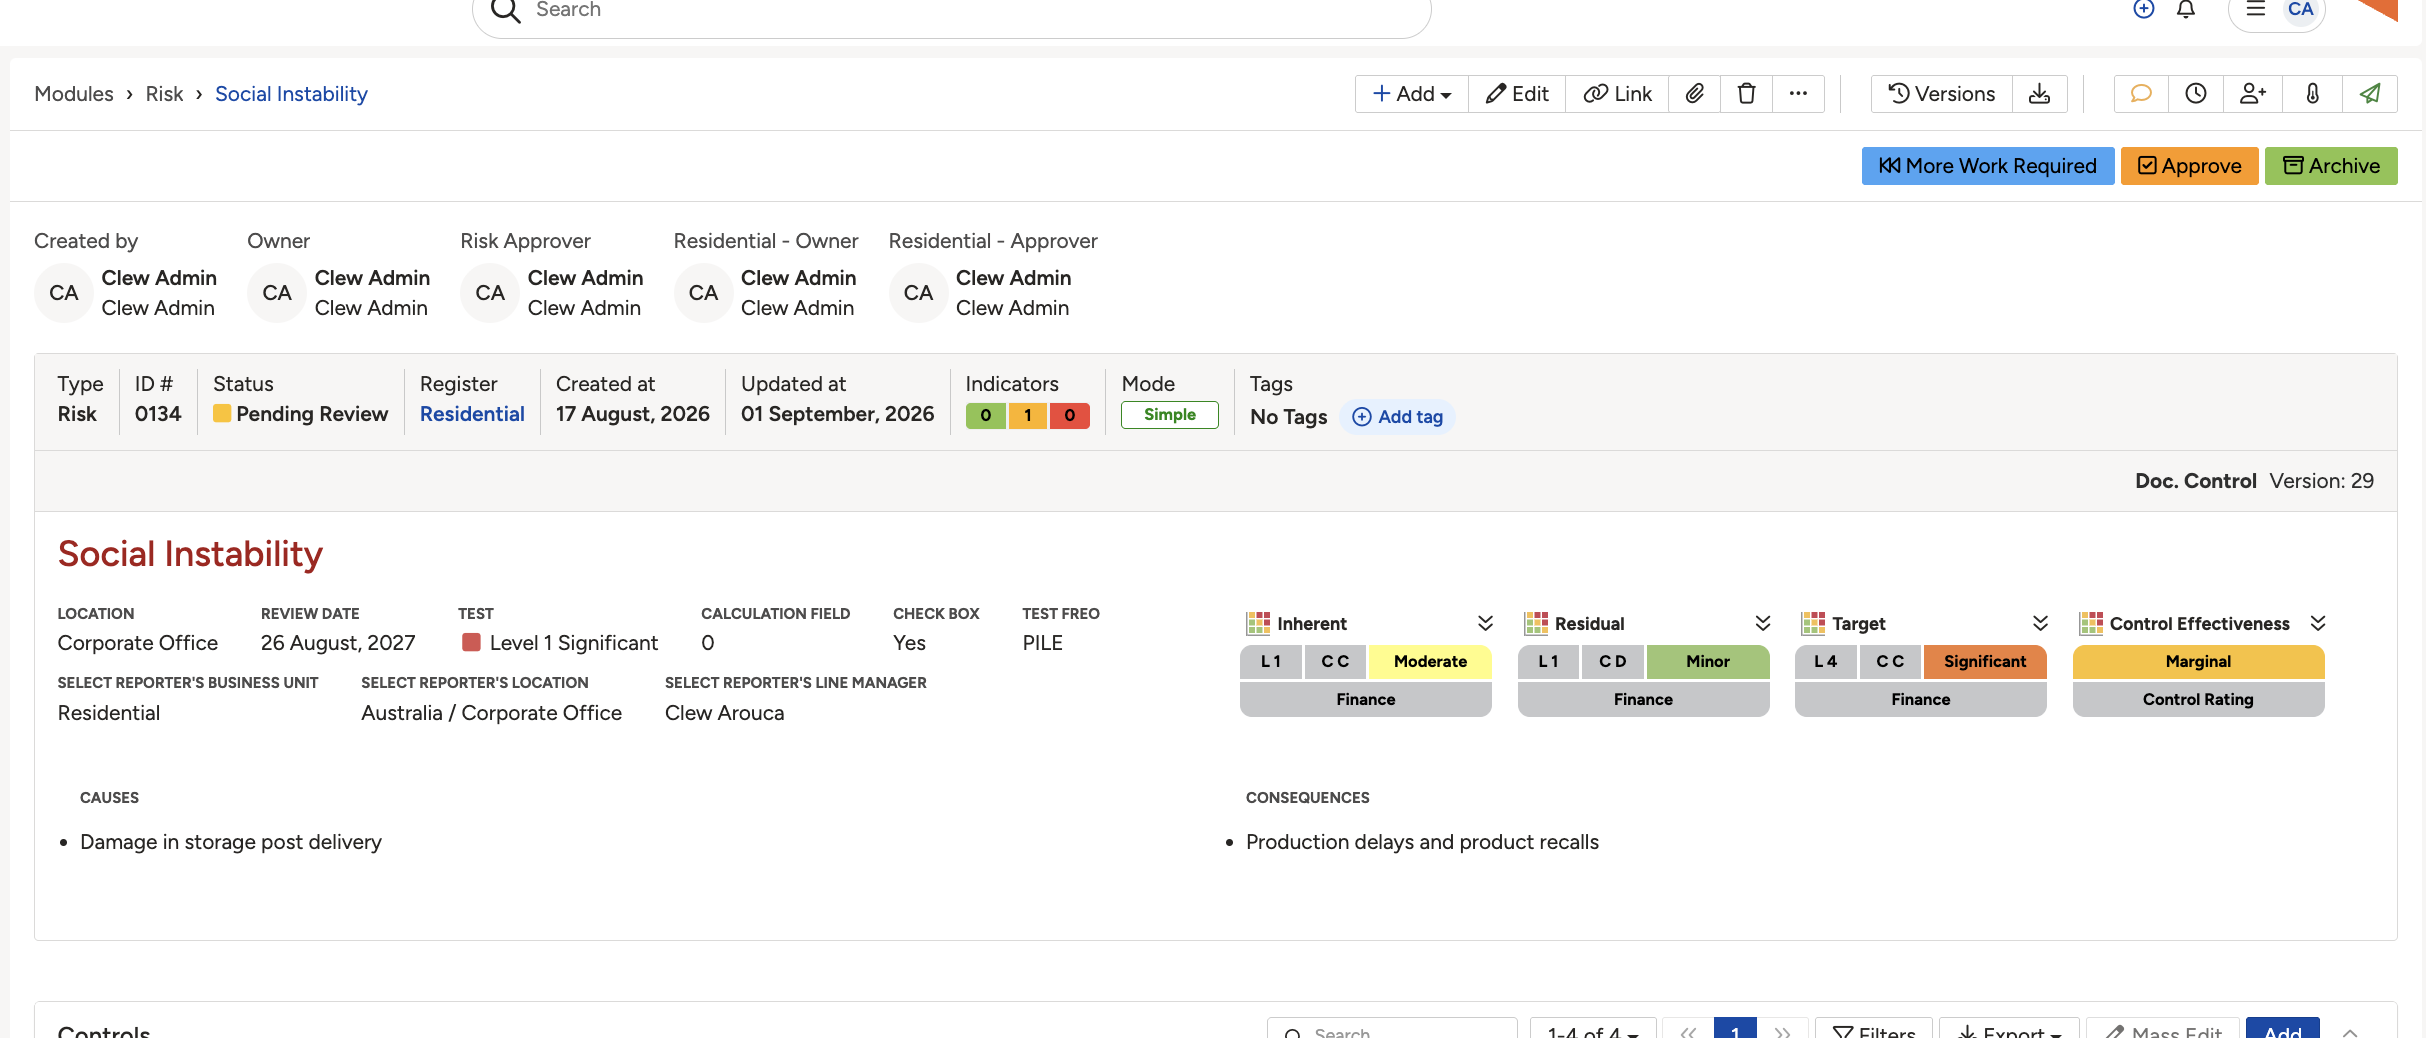Open the more options ellipsis menu

[x=1798, y=94]
